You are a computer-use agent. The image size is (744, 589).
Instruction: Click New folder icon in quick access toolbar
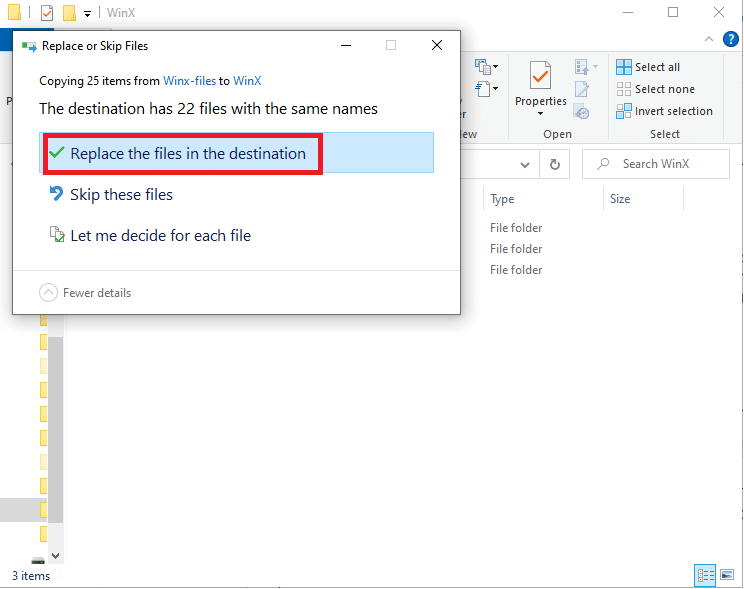click(70, 13)
